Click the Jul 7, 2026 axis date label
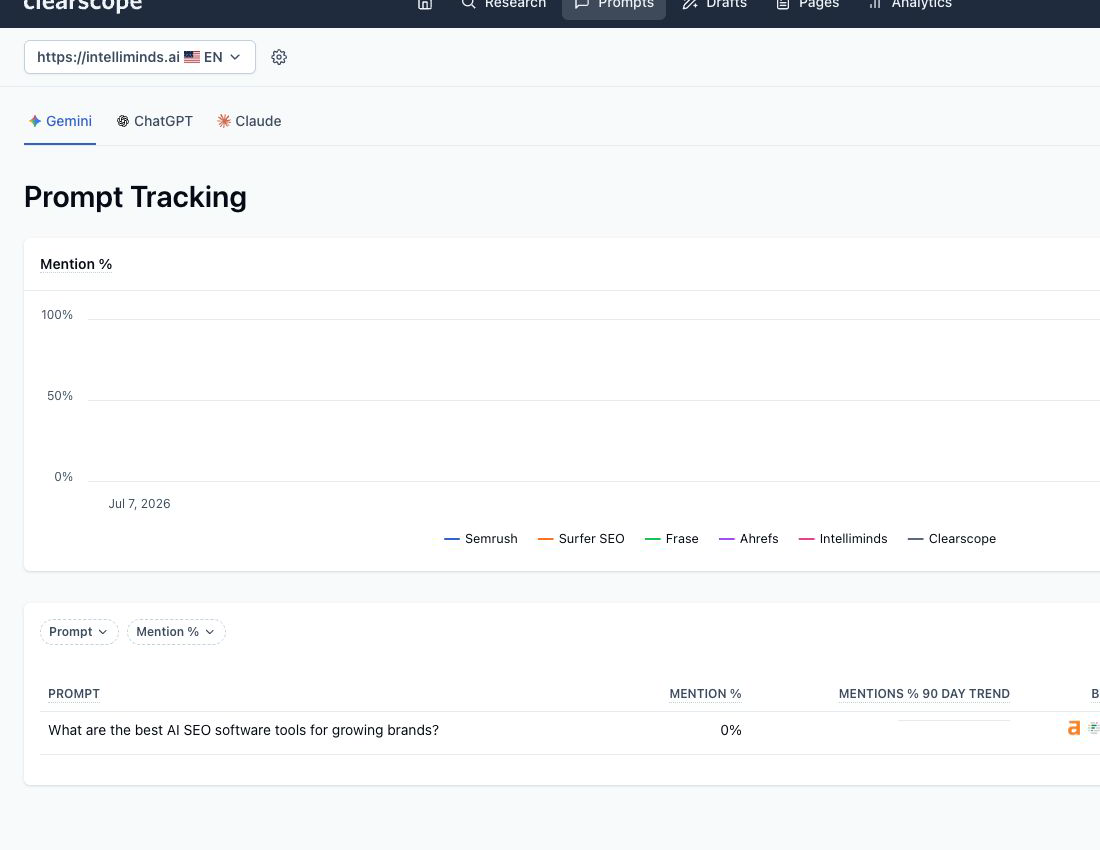1100x850 pixels. [x=139, y=504]
